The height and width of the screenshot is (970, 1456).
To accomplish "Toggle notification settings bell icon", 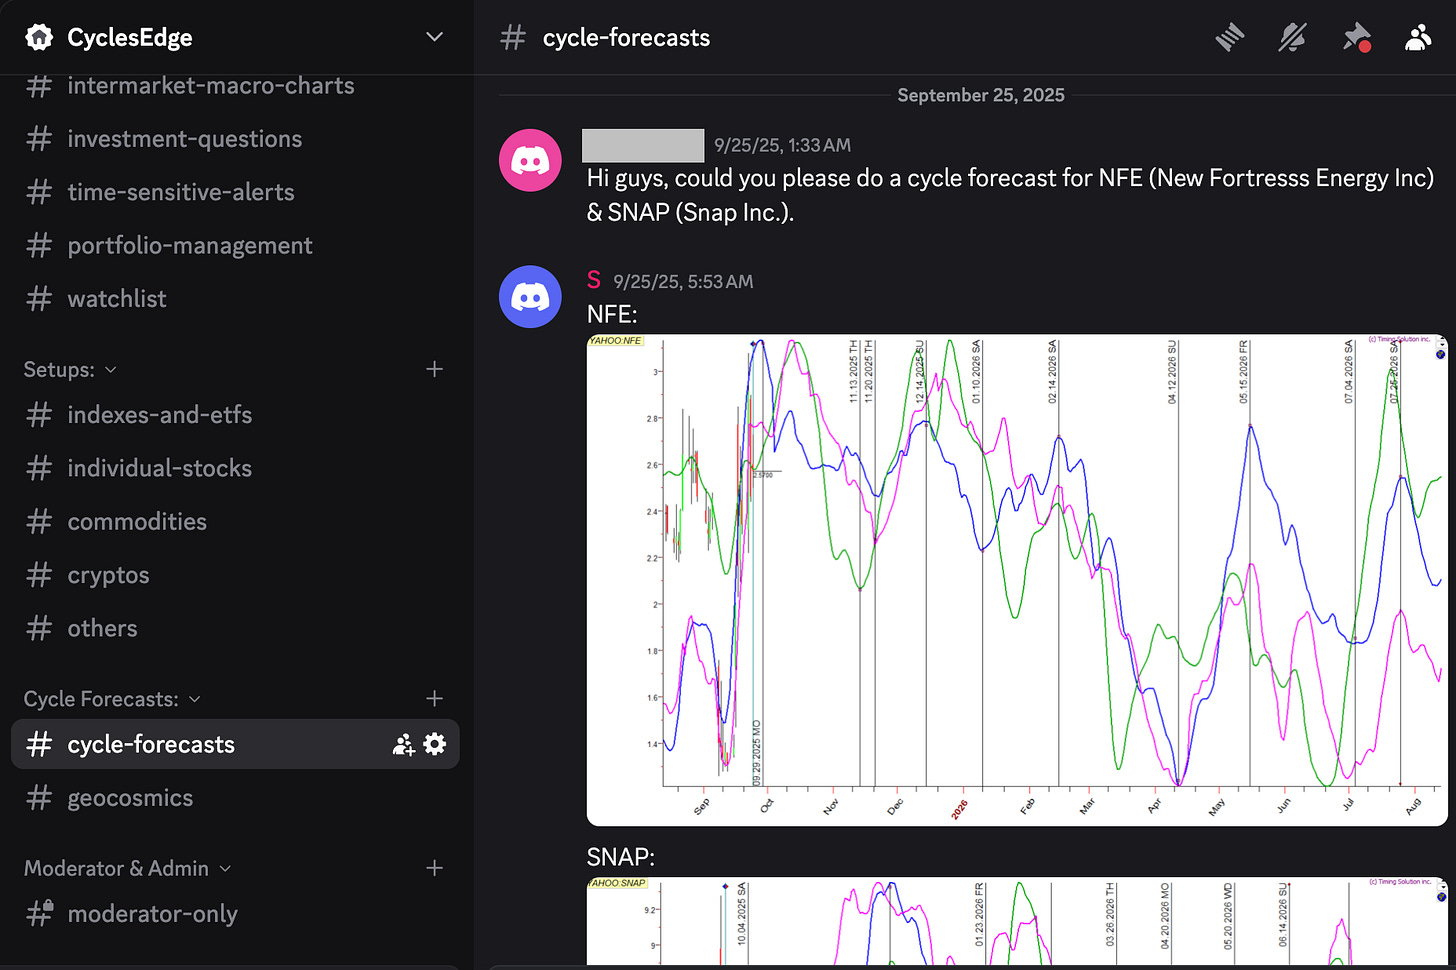I will (1293, 38).
